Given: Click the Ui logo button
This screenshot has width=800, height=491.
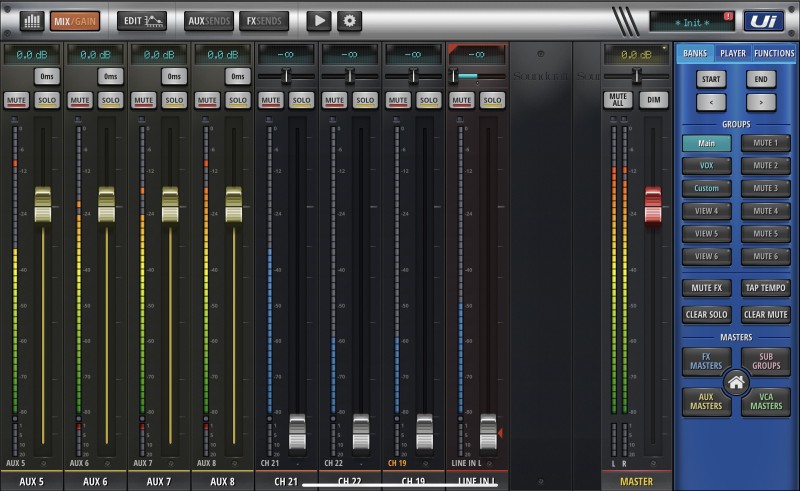Looking at the screenshot, I should click(x=762, y=20).
